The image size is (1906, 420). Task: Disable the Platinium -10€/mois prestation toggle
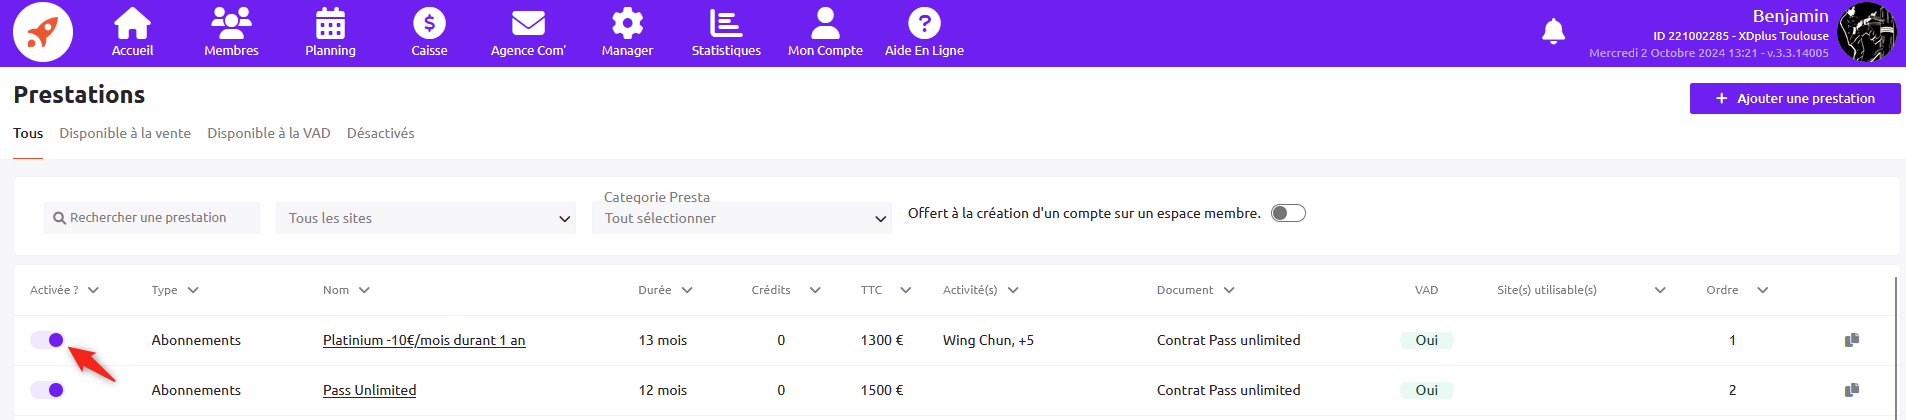click(x=47, y=340)
